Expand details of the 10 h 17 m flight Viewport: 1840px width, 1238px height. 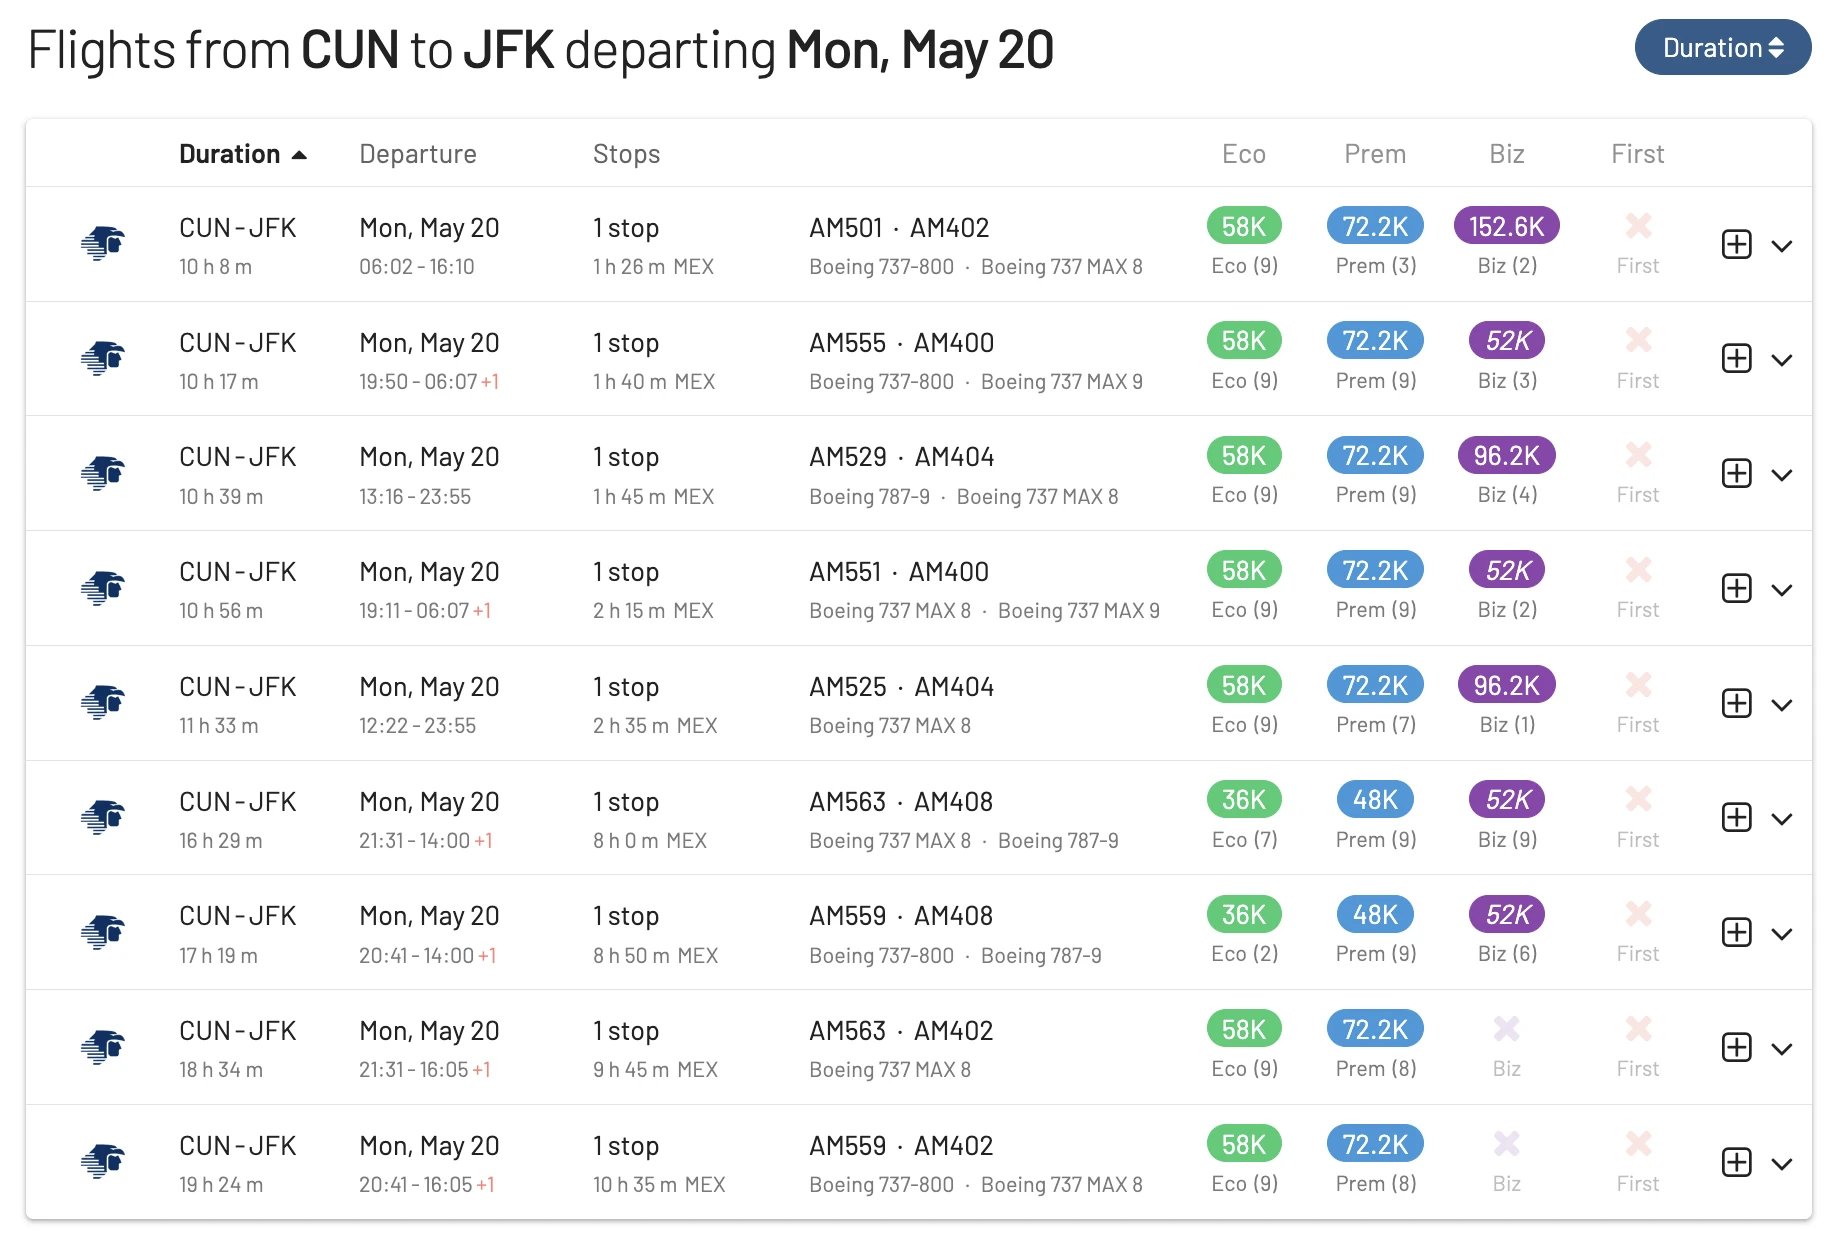(1782, 360)
